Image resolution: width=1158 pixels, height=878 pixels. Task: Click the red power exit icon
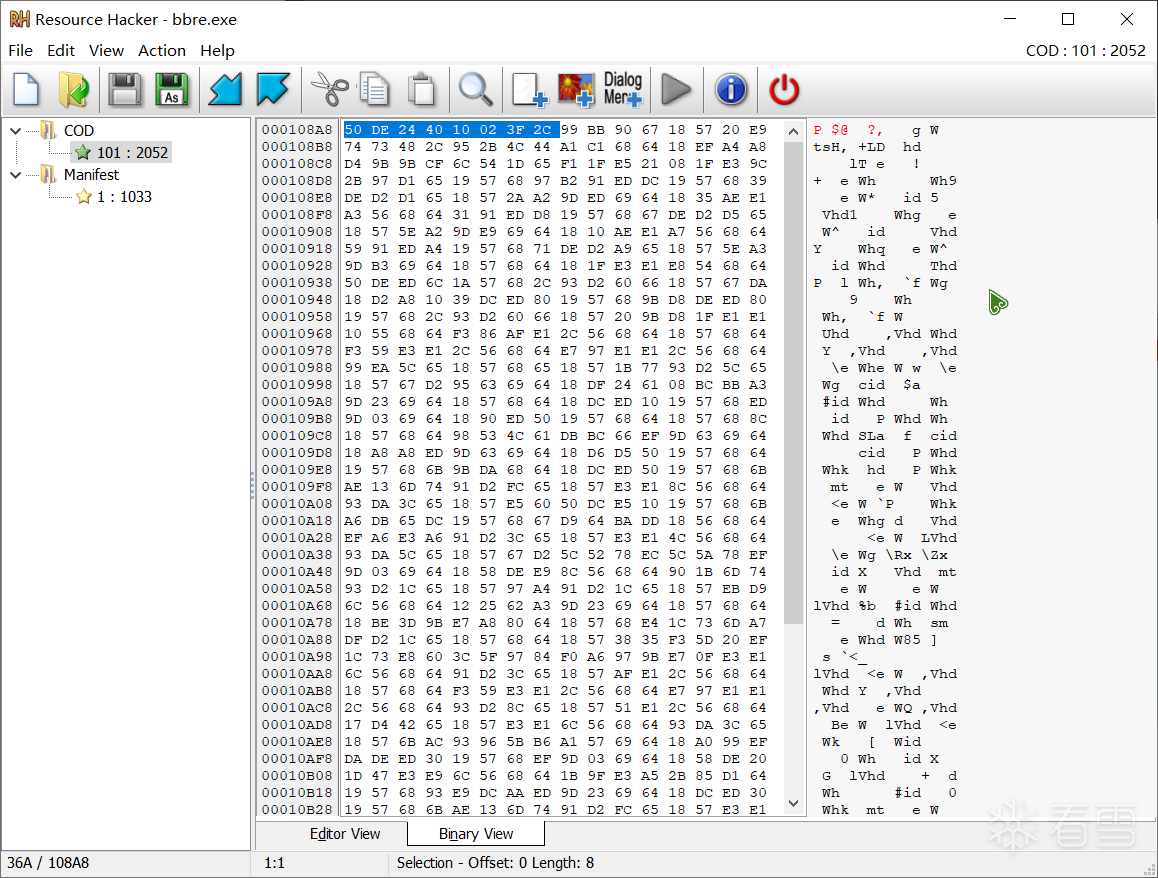point(784,89)
